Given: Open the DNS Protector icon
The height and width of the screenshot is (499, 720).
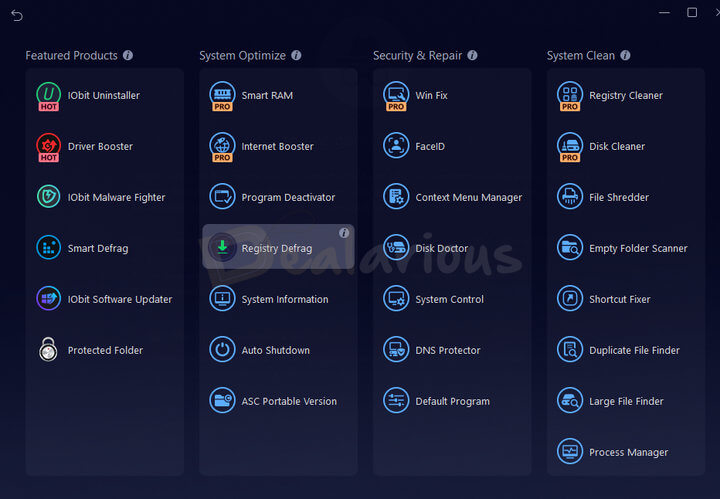Looking at the screenshot, I should pyautogui.click(x=396, y=350).
